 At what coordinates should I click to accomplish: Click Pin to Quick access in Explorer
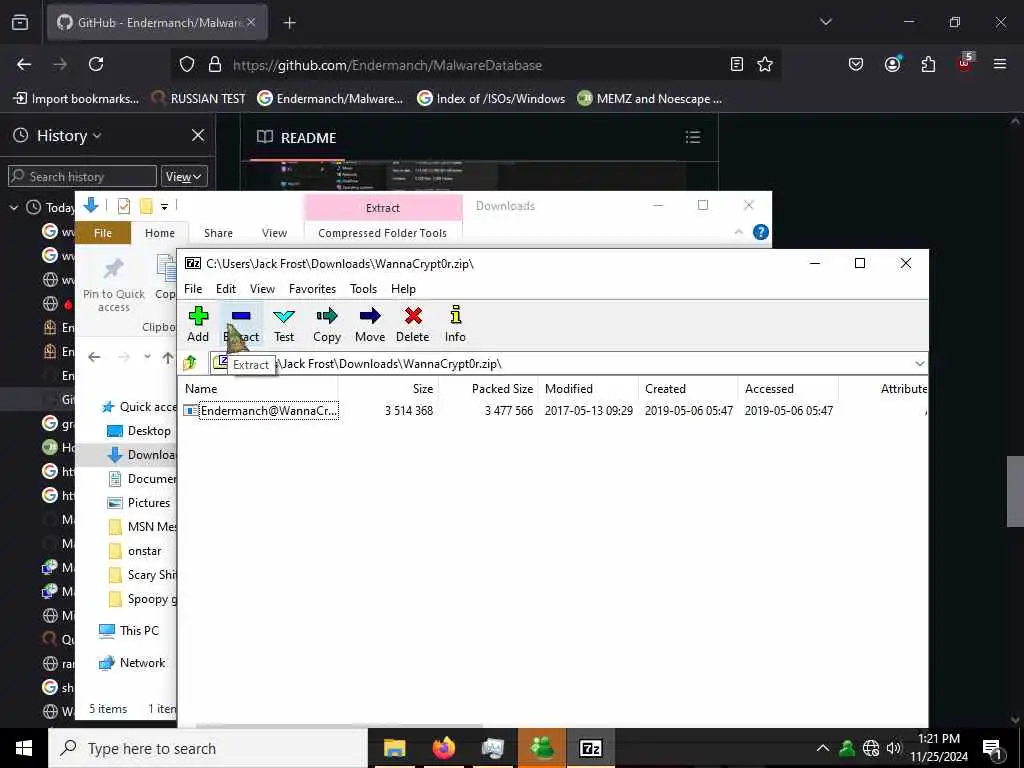click(114, 285)
